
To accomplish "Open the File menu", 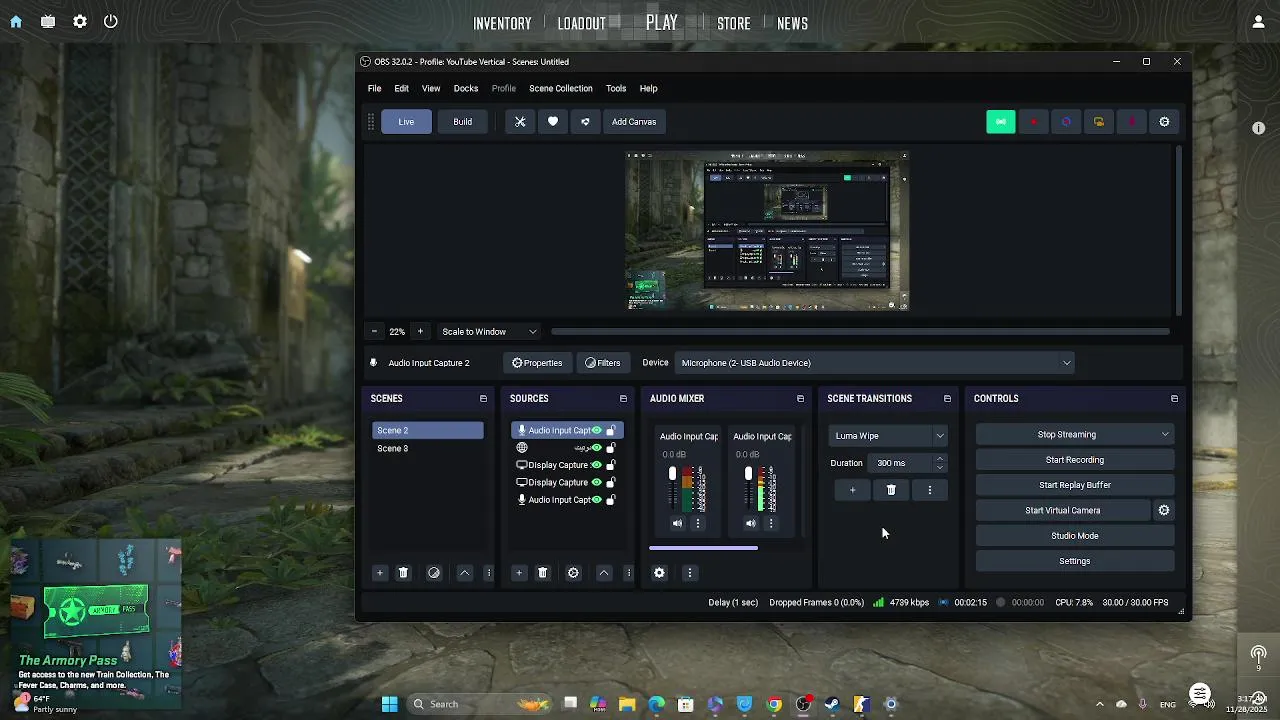I will (x=374, y=88).
